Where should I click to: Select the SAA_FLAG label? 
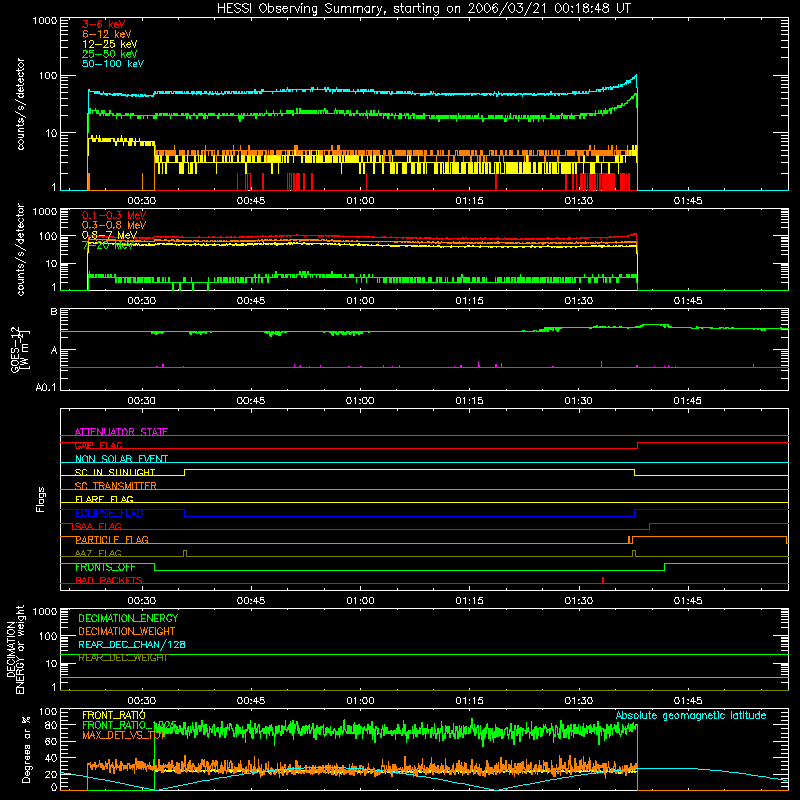coord(98,526)
